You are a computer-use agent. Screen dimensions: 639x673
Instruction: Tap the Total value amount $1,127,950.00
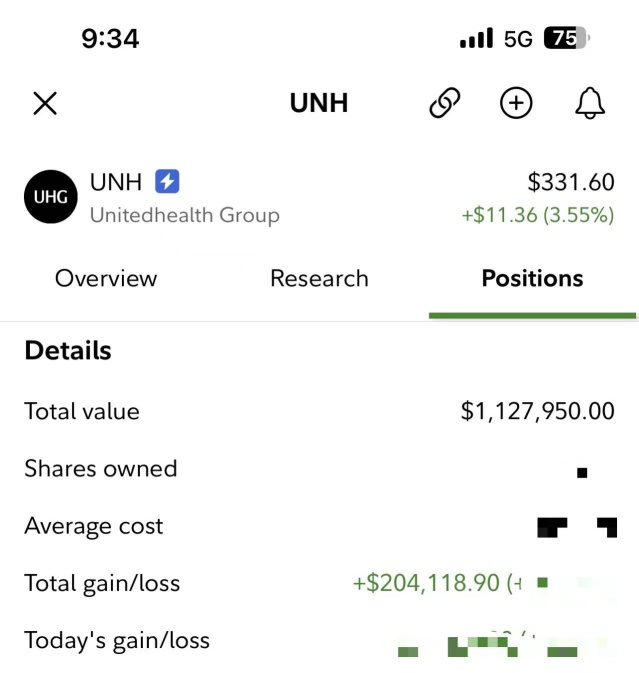pyautogui.click(x=537, y=411)
